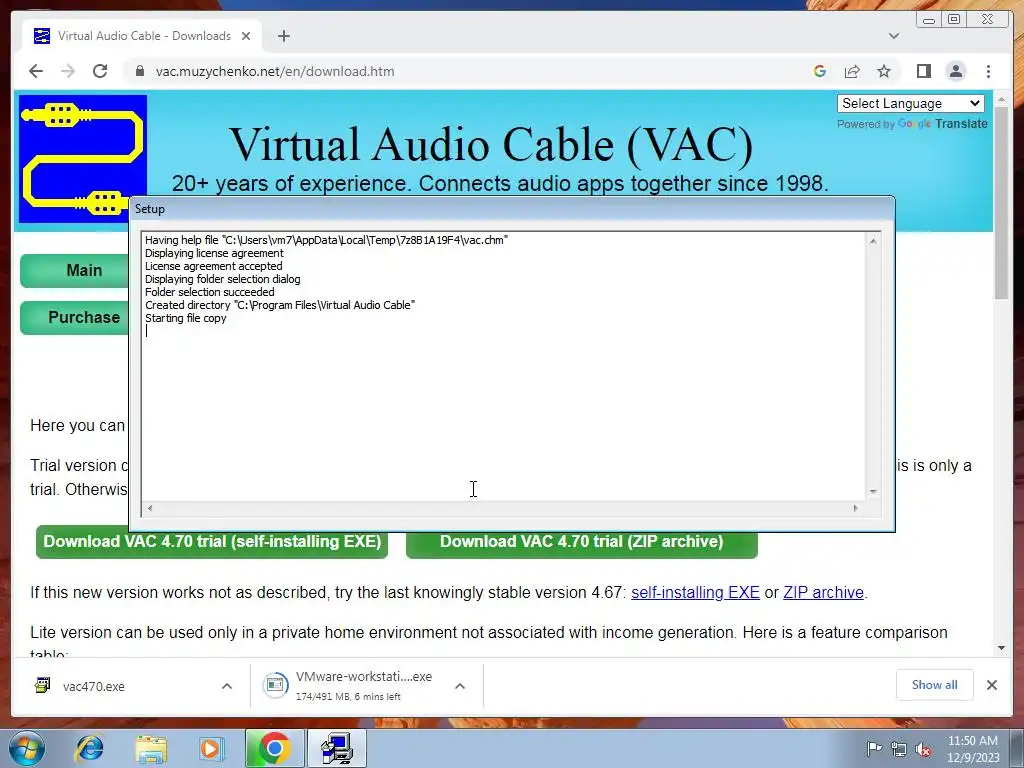Switch to the Setup installer taskbar icon

coord(337,748)
